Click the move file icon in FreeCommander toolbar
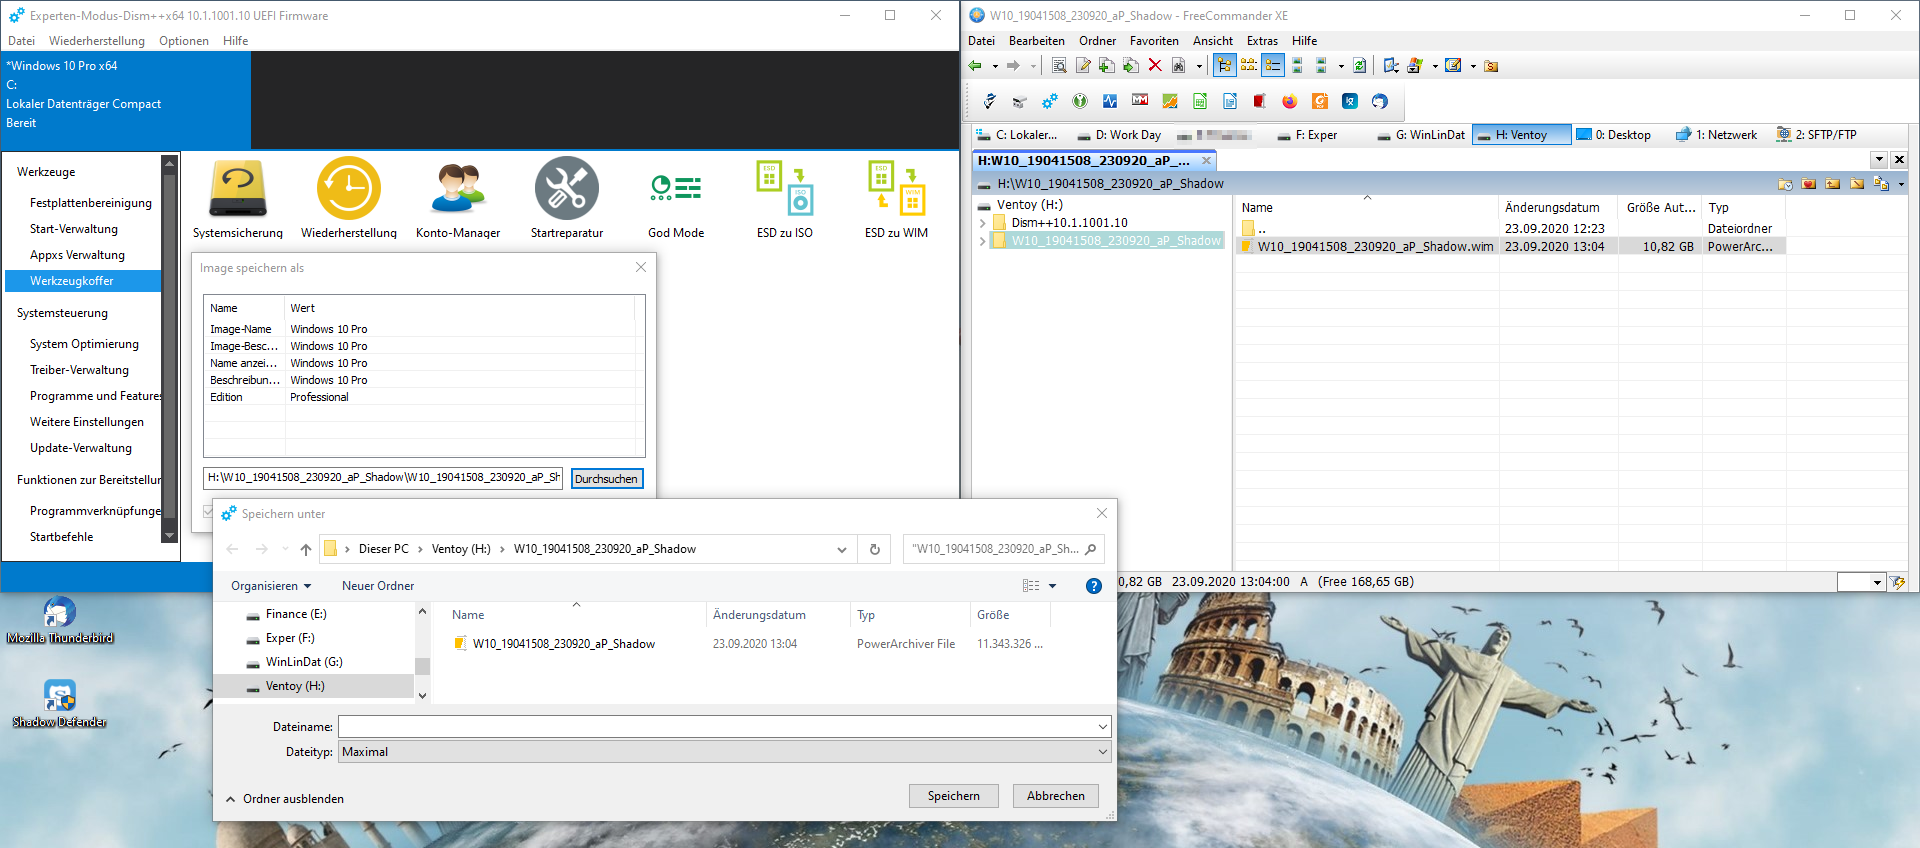The image size is (1920, 848). 1131,66
